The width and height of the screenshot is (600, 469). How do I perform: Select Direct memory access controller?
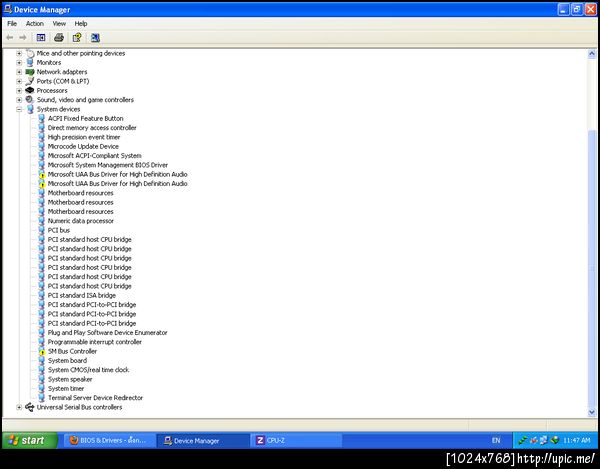coord(92,128)
